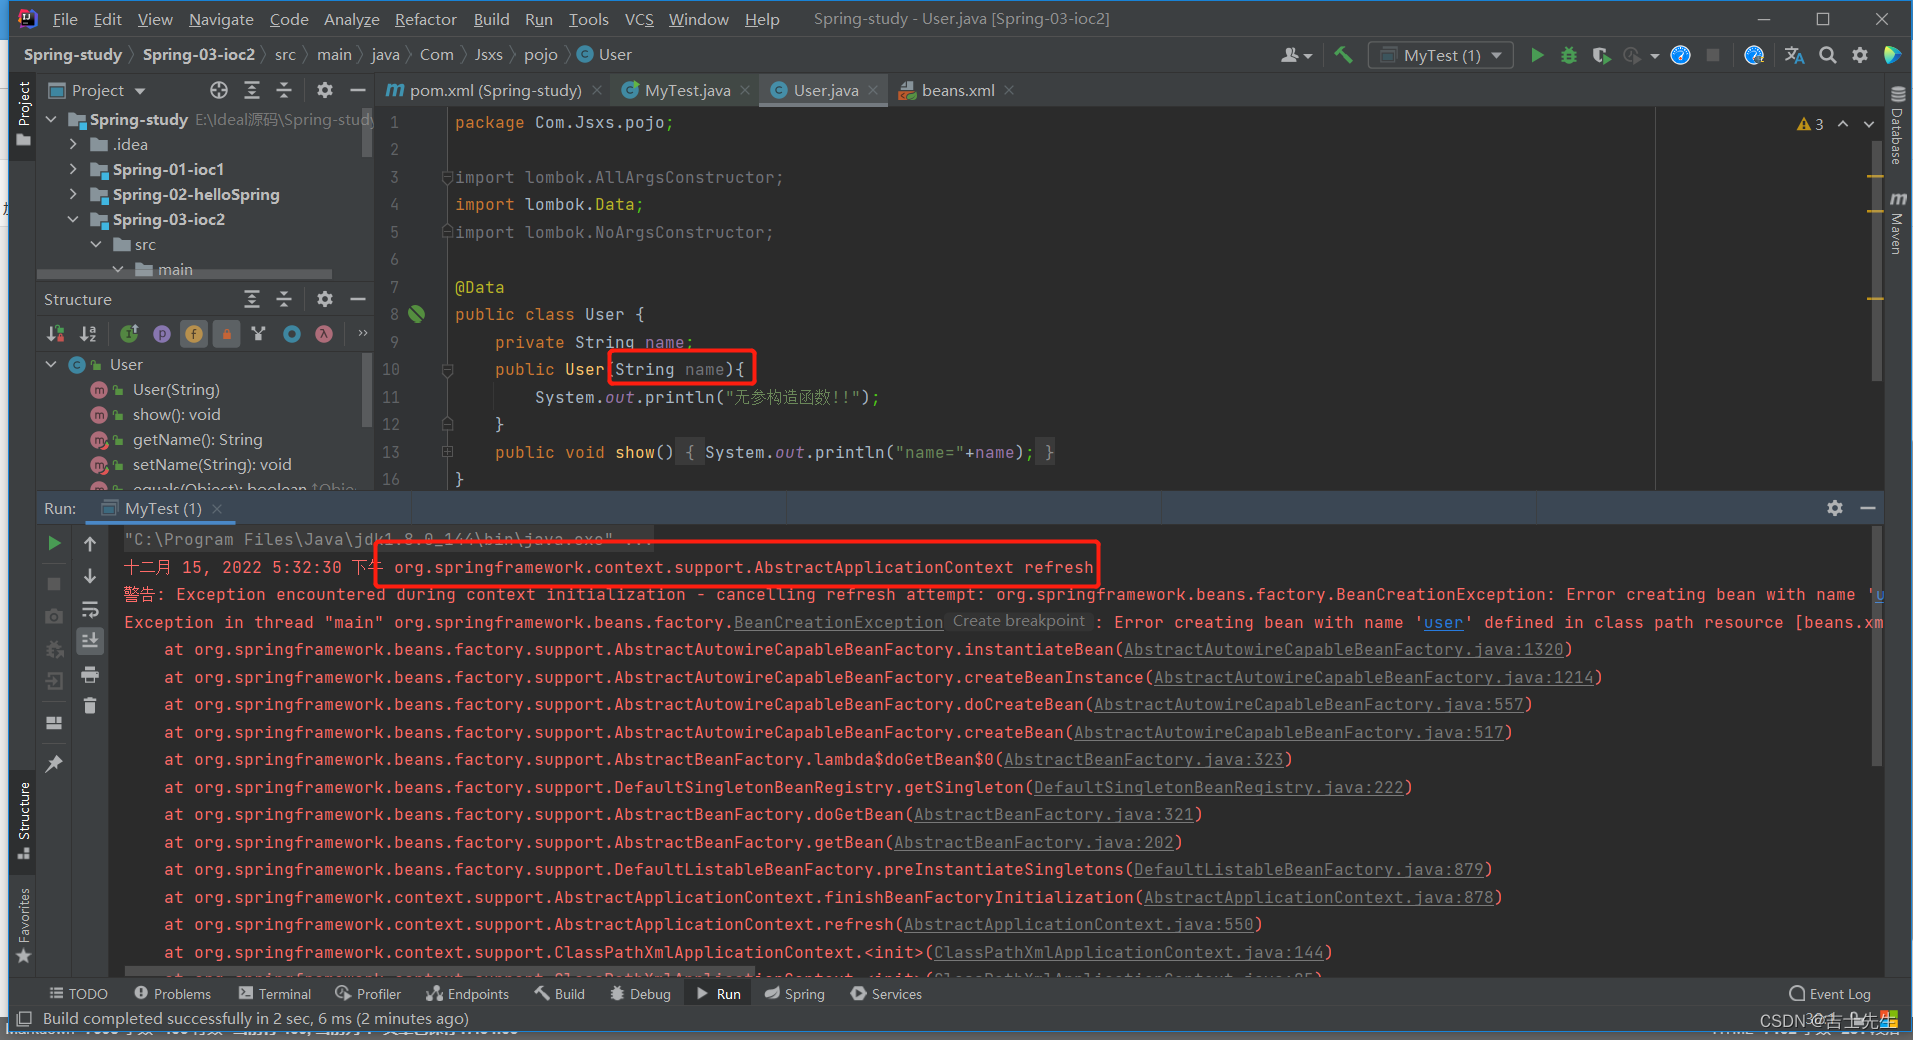Screen dimensions: 1913x1040
Task: Switch to beans.xml editor tab
Action: tap(957, 91)
